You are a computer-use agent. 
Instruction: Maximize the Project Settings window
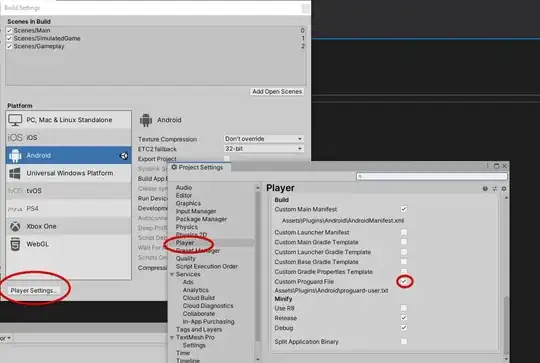(x=496, y=166)
